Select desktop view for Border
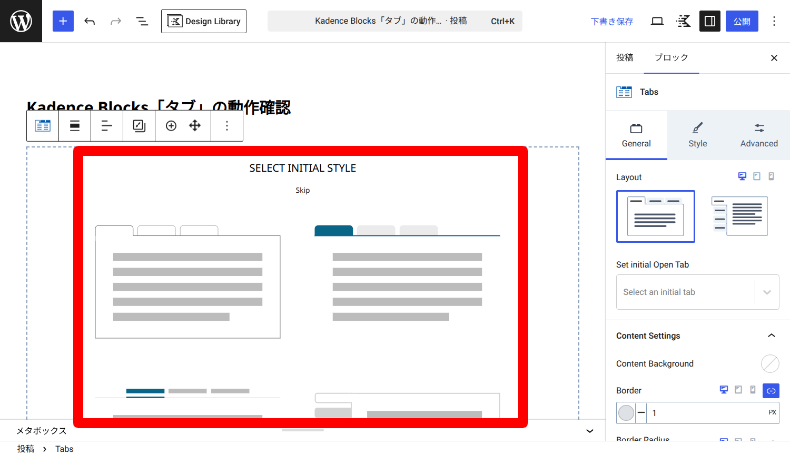 pyautogui.click(x=723, y=390)
